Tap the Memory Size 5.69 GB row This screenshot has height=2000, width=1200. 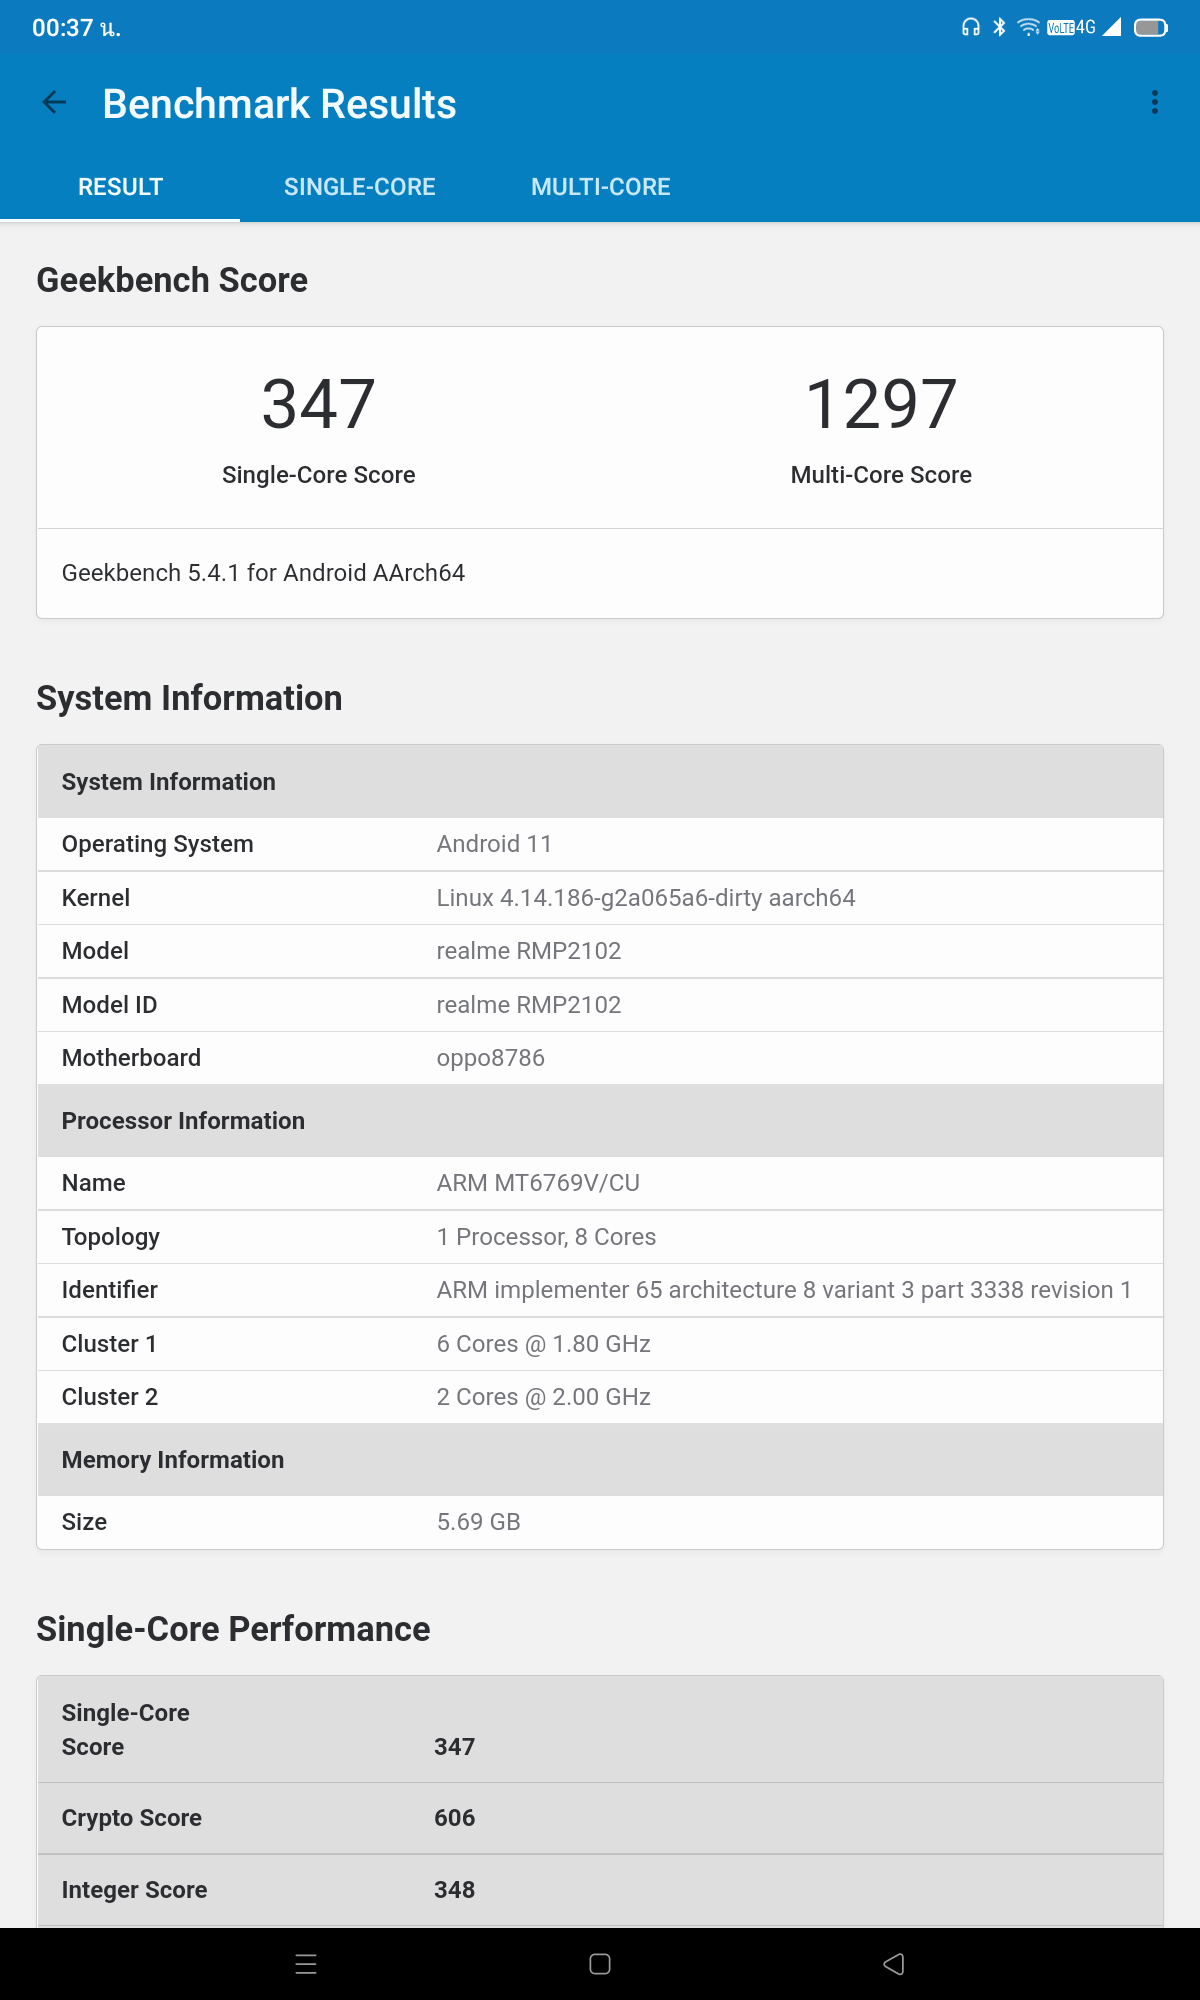[x=600, y=1522]
